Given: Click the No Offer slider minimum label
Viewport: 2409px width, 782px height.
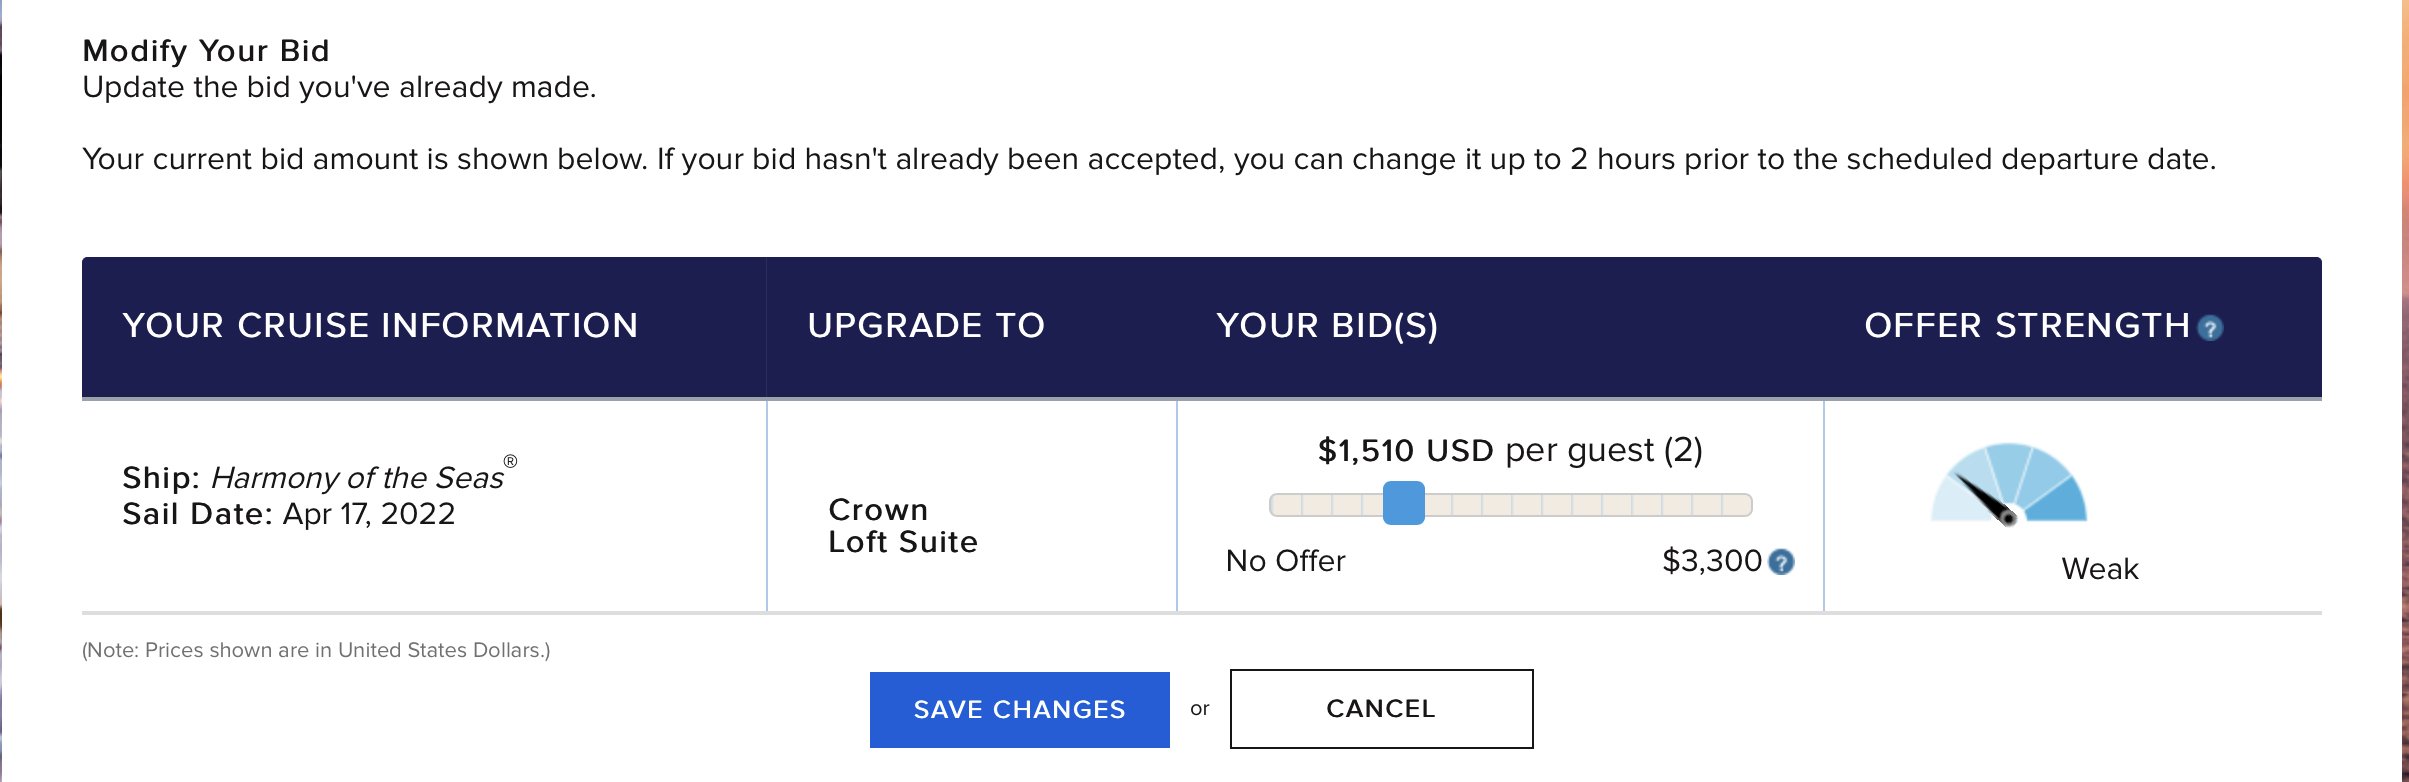Looking at the screenshot, I should pyautogui.click(x=1285, y=561).
